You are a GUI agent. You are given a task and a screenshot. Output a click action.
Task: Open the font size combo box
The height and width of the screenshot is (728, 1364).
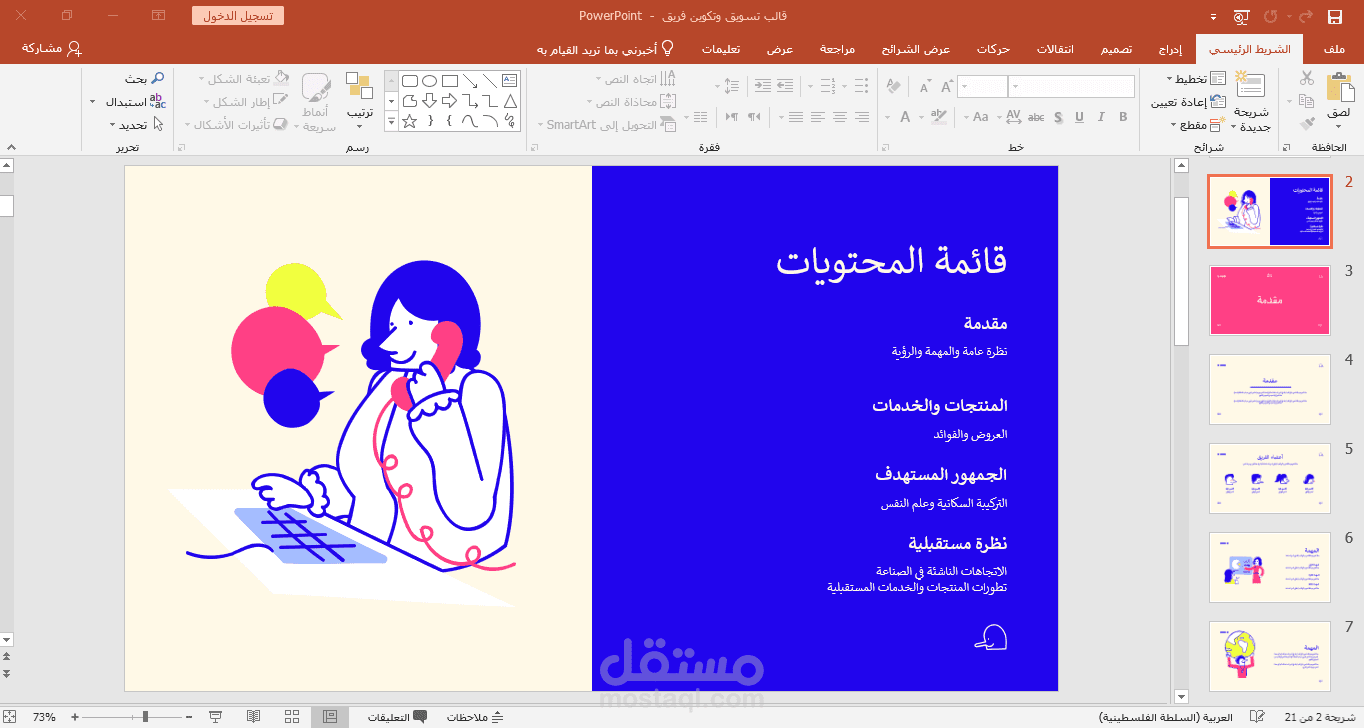[x=982, y=87]
